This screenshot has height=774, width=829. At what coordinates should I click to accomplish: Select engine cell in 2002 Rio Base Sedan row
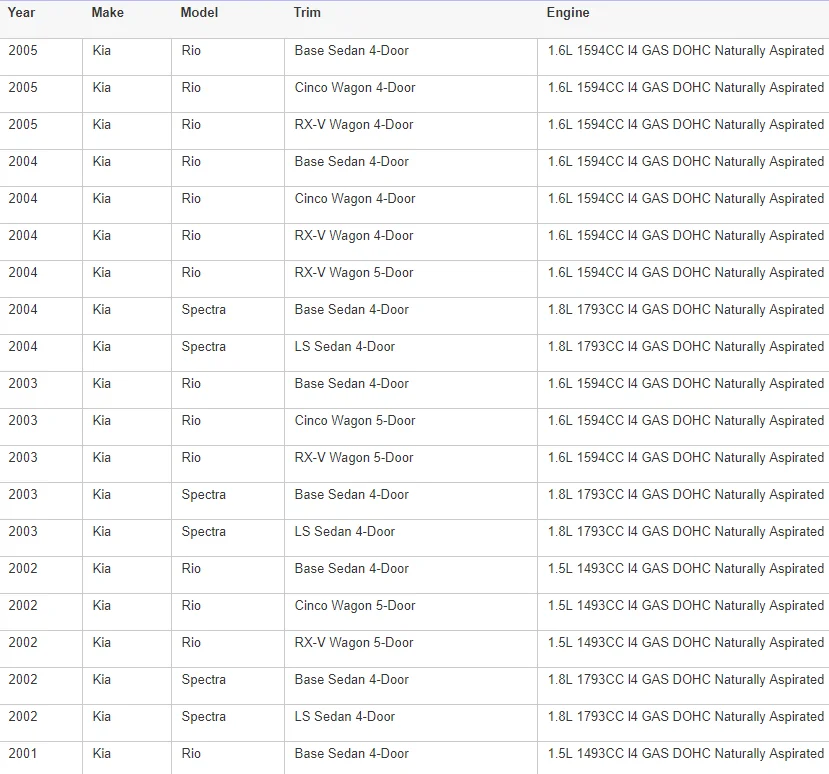click(684, 575)
